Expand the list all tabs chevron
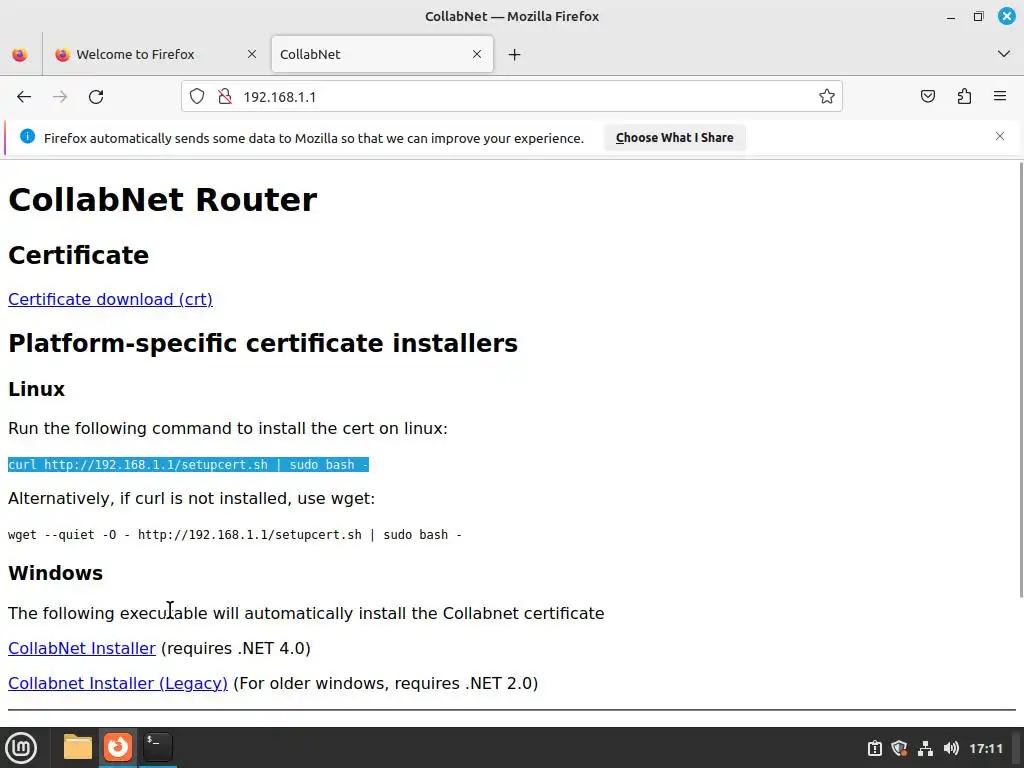1024x768 pixels. click(1004, 54)
